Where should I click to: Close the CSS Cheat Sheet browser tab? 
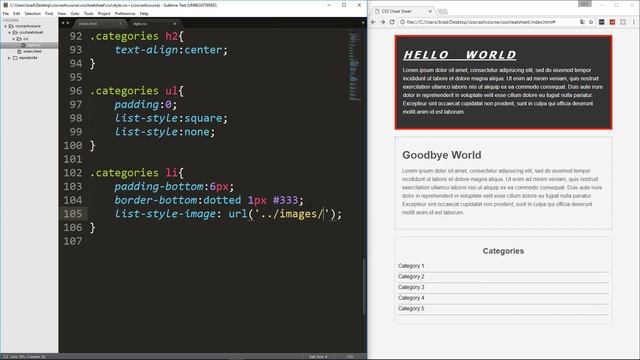click(x=430, y=11)
